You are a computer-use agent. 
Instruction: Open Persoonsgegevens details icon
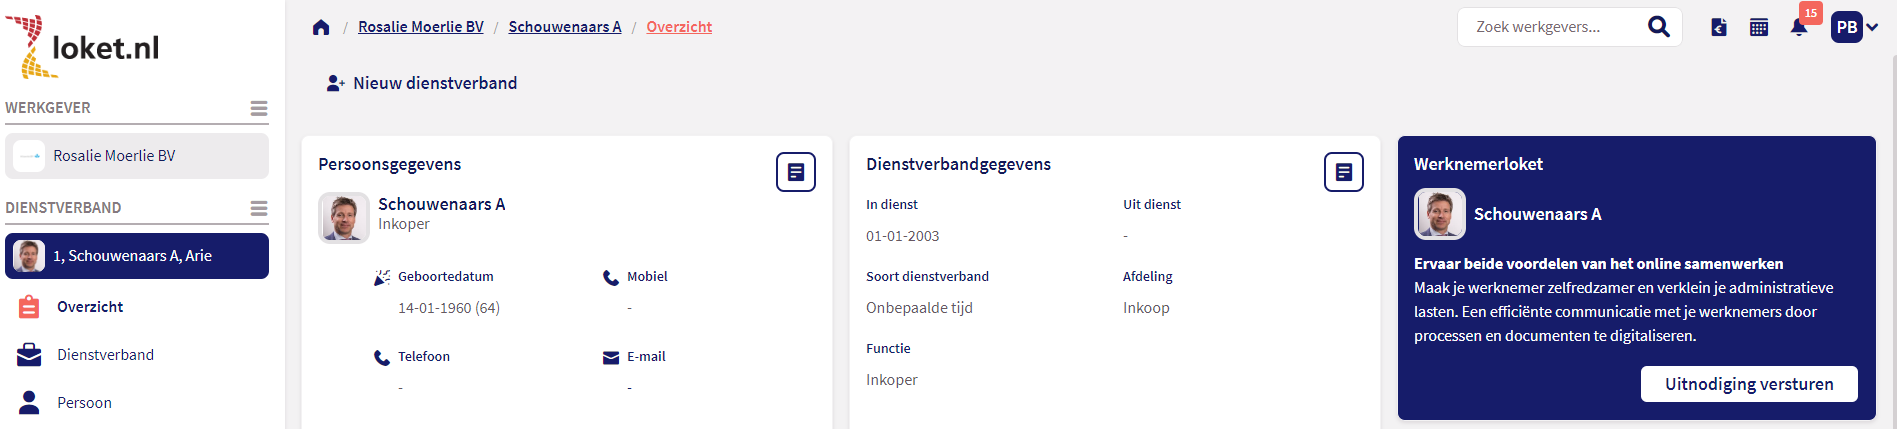click(796, 172)
